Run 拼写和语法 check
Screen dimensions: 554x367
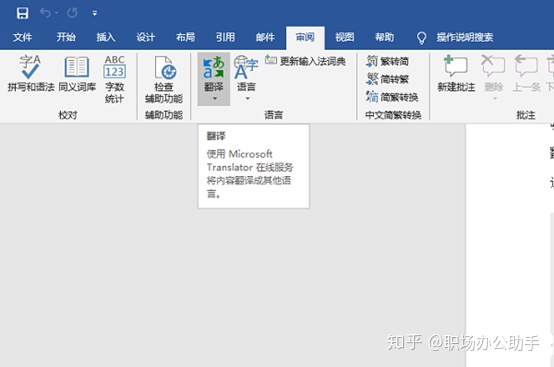pos(31,73)
